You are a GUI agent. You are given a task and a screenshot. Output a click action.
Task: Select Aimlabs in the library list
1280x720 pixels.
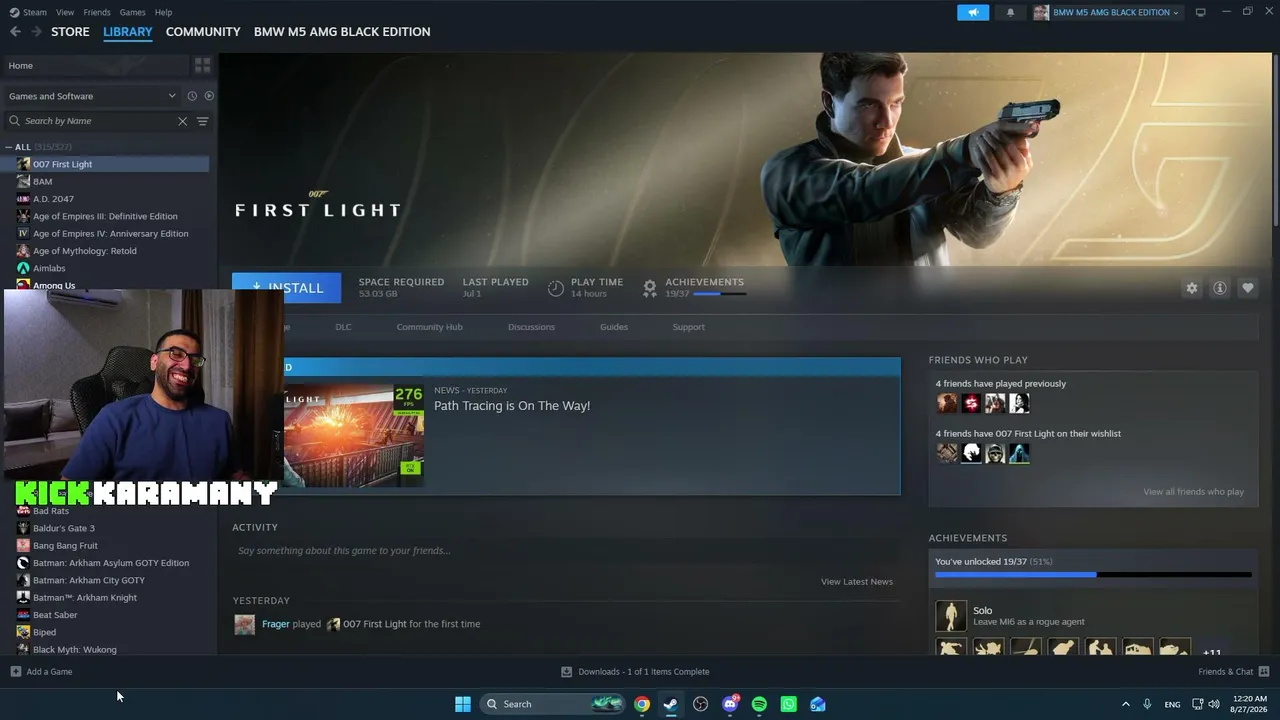(x=49, y=268)
